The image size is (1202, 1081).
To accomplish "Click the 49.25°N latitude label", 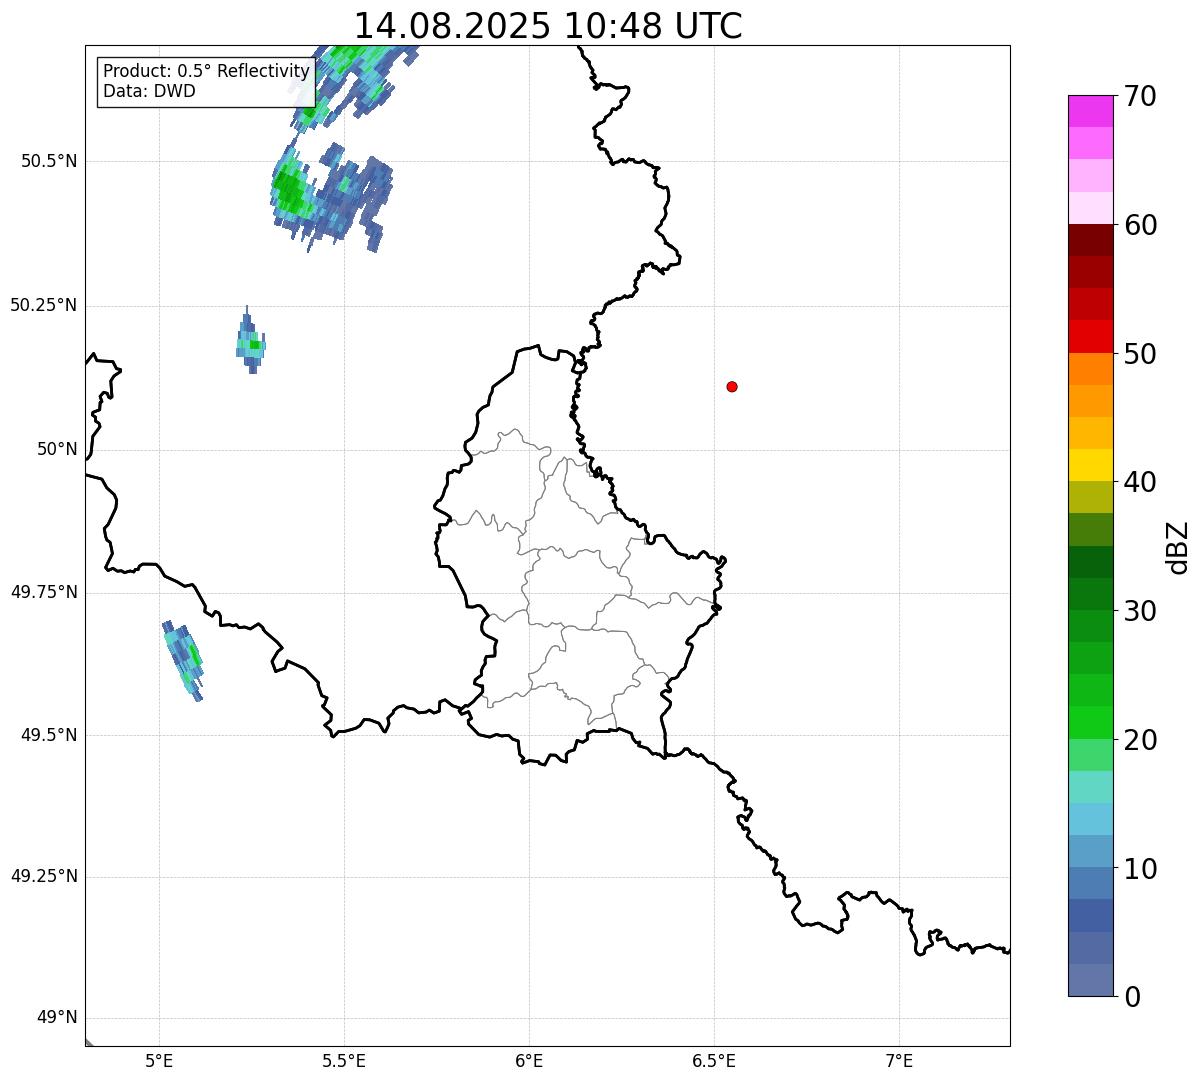I will (44, 876).
